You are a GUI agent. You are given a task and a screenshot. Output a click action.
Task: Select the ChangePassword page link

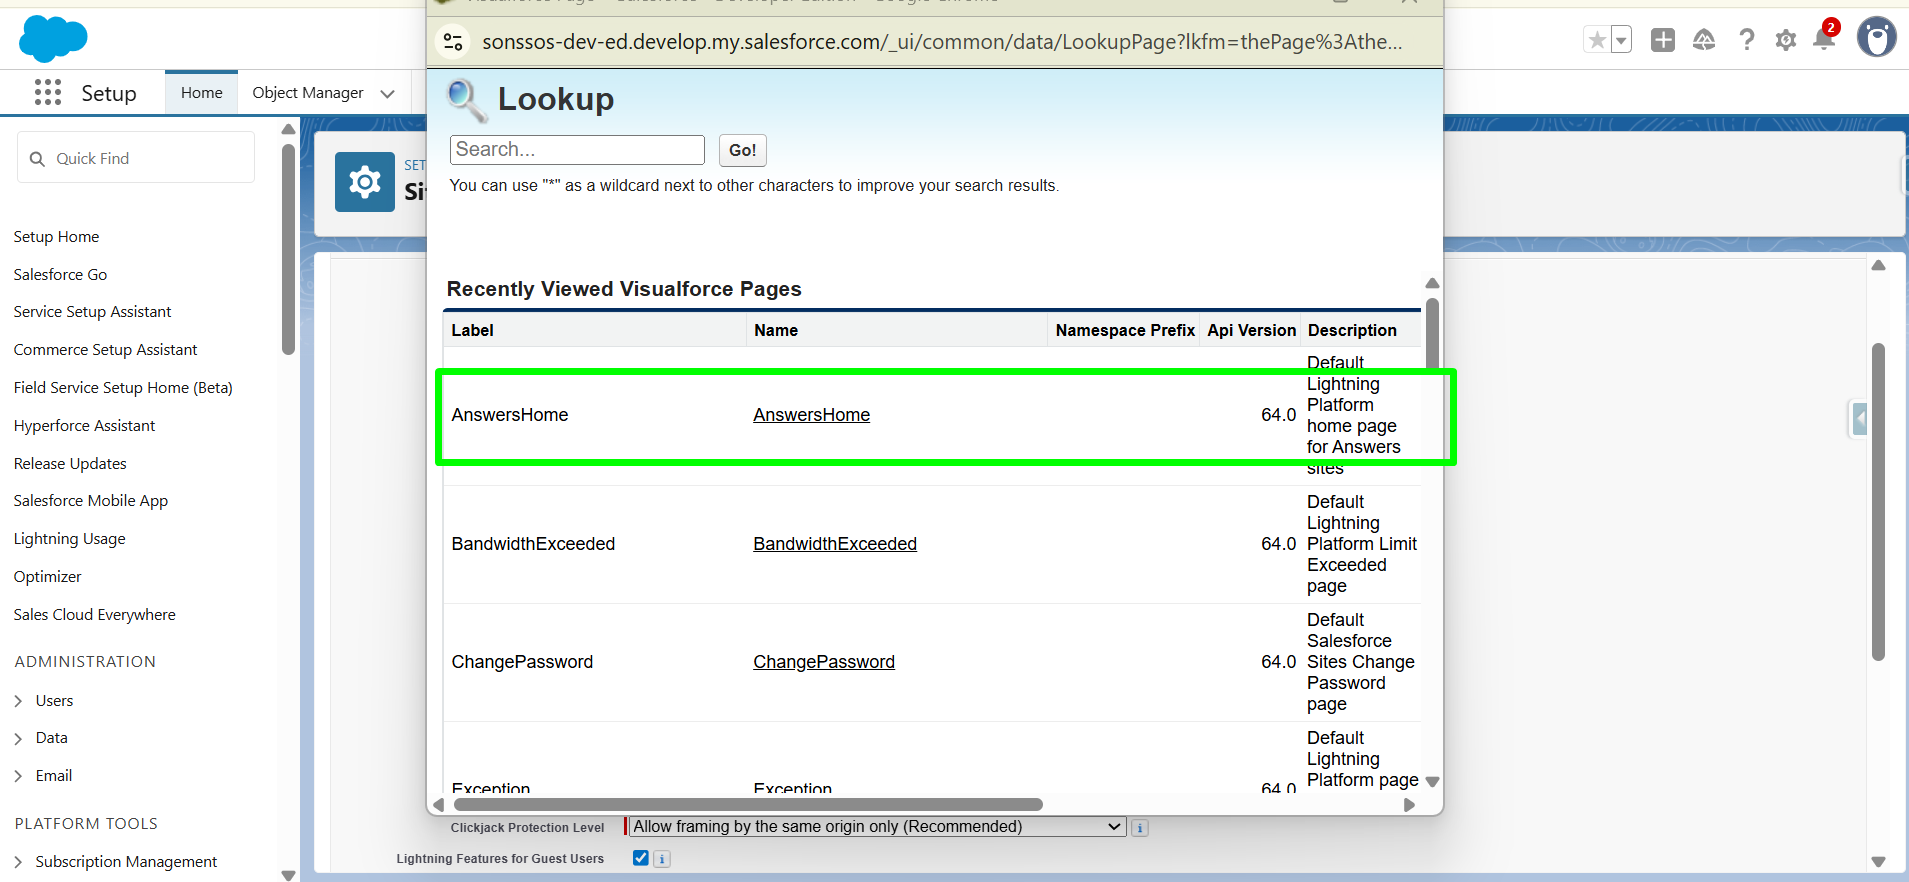pos(824,662)
